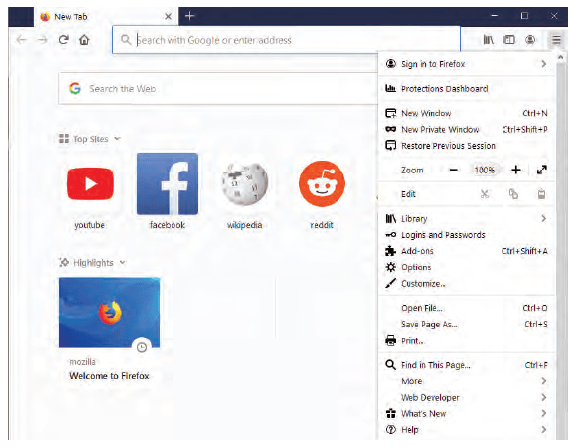Zoom out with the minus button

tap(454, 170)
